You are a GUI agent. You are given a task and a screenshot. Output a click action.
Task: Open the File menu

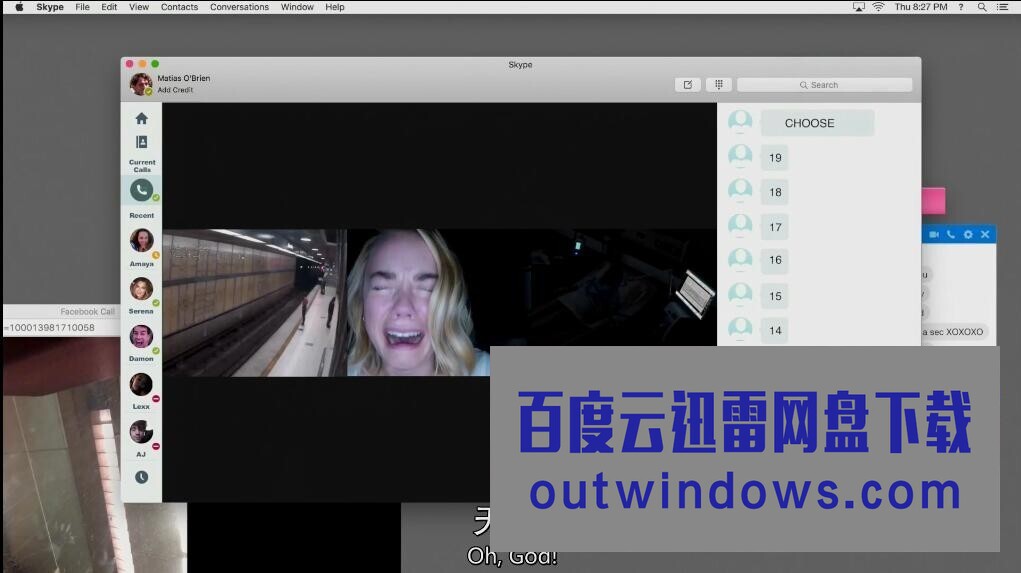(82, 7)
